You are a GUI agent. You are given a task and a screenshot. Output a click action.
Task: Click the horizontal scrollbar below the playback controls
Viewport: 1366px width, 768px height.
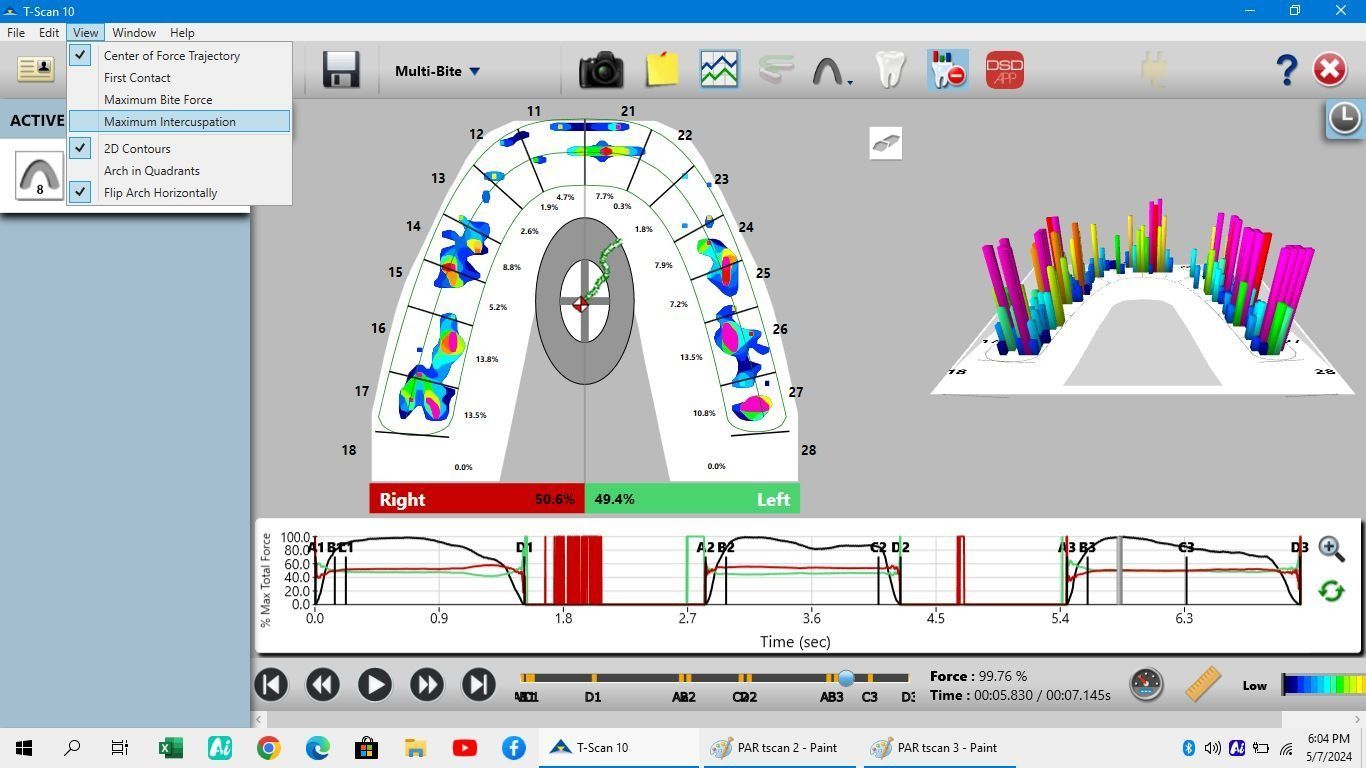point(770,719)
